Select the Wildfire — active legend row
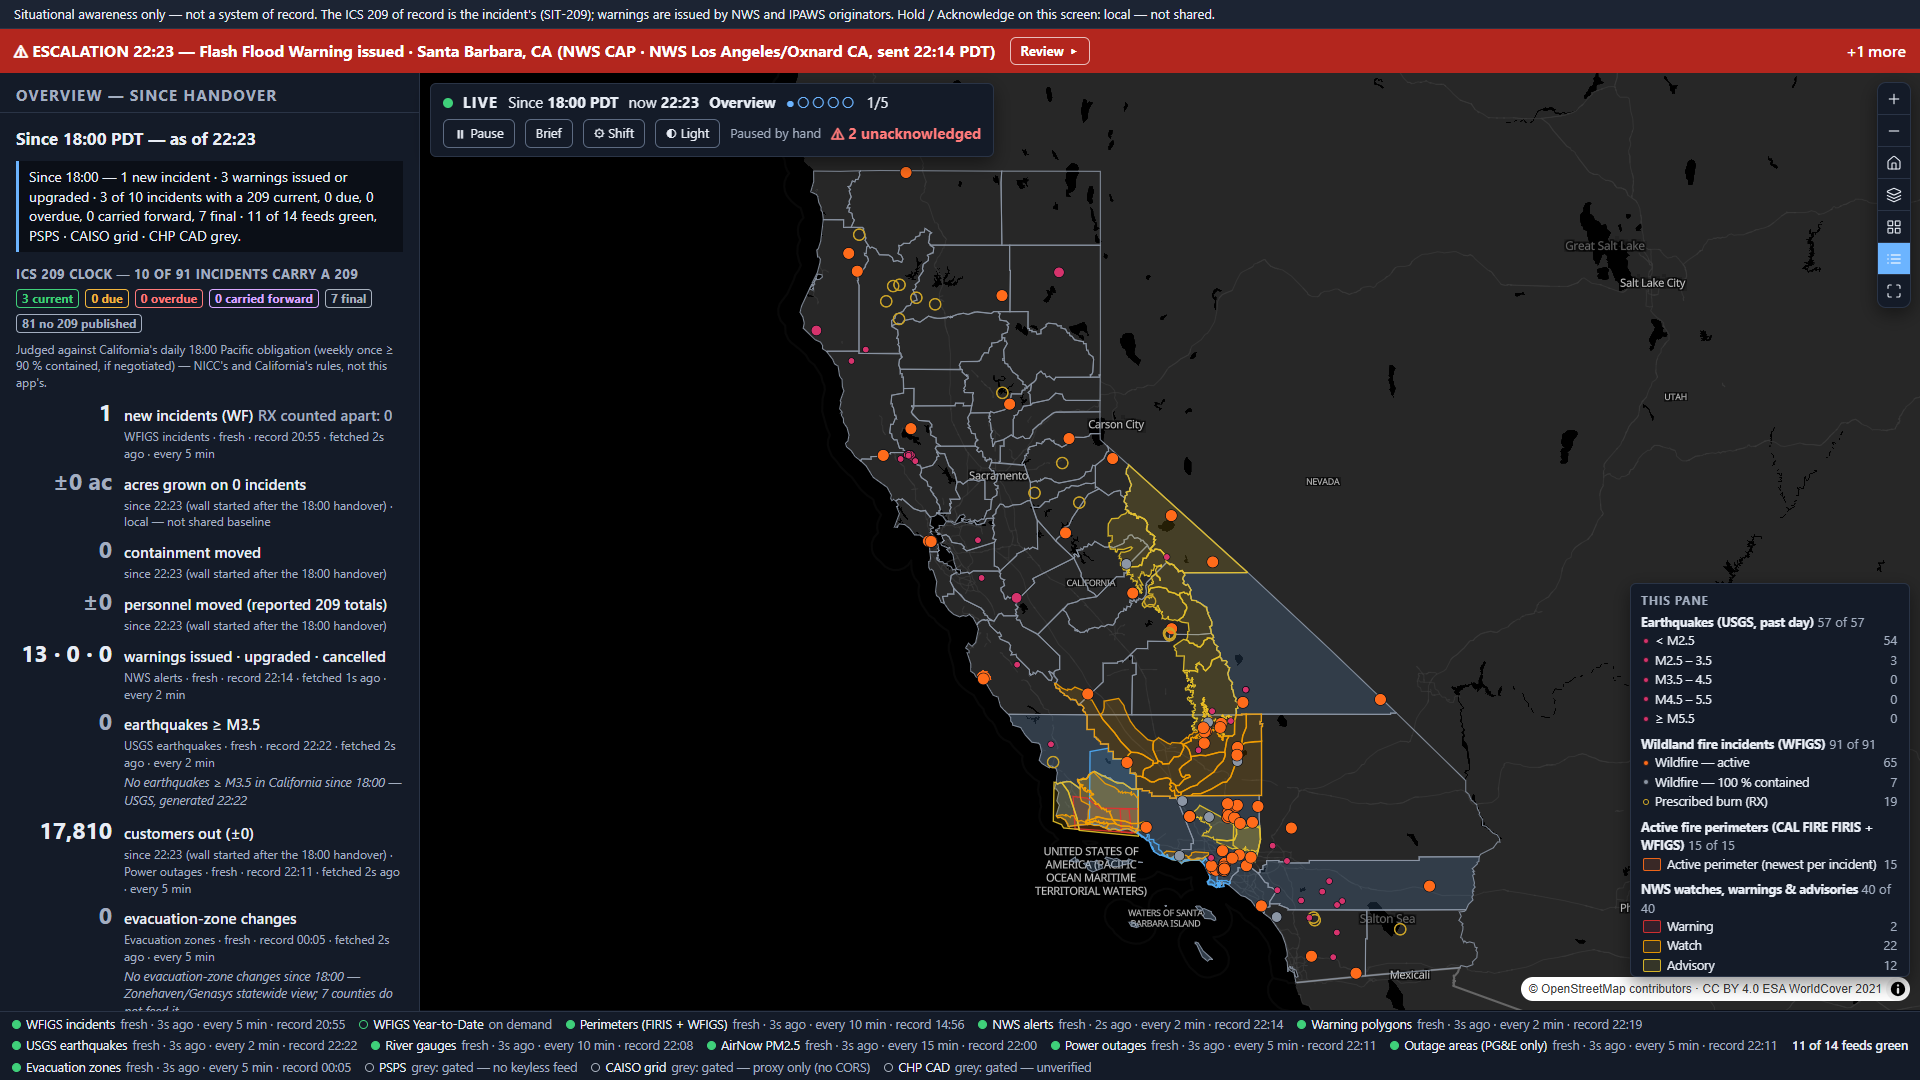 pos(1769,763)
